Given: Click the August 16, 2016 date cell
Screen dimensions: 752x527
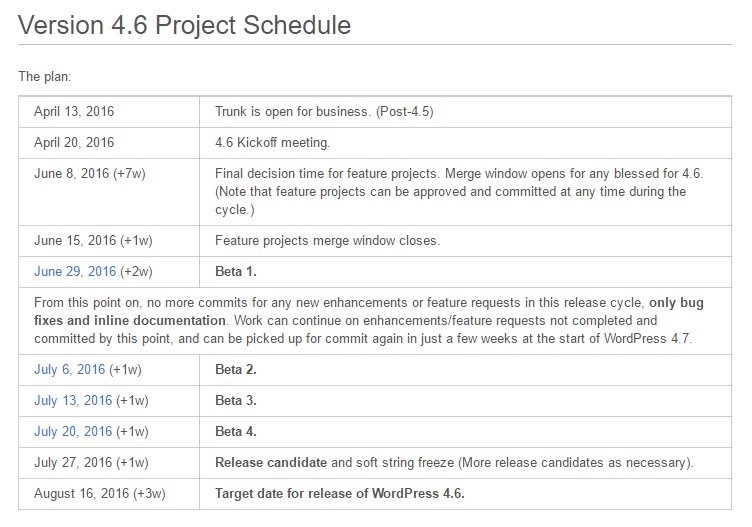Looking at the screenshot, I should point(109,494).
